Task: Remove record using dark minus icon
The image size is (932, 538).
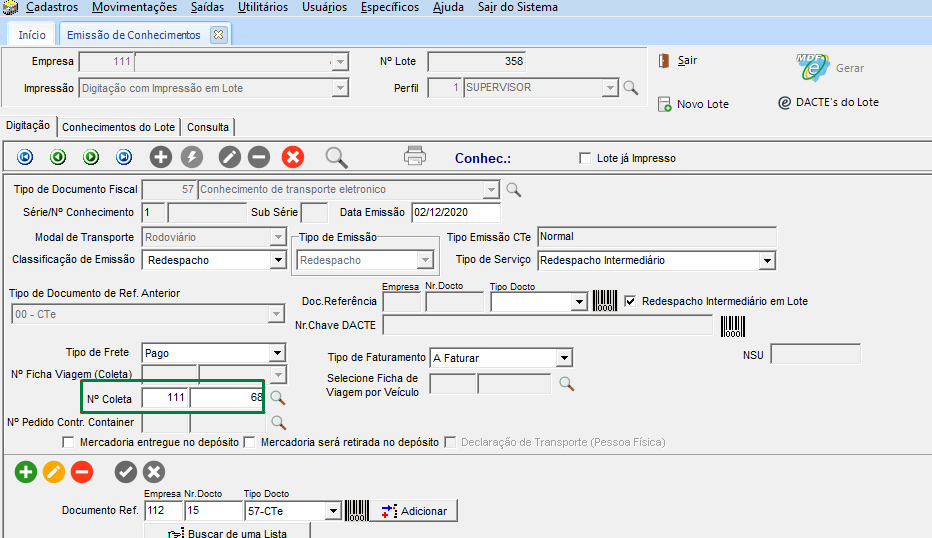Action: 259,157
